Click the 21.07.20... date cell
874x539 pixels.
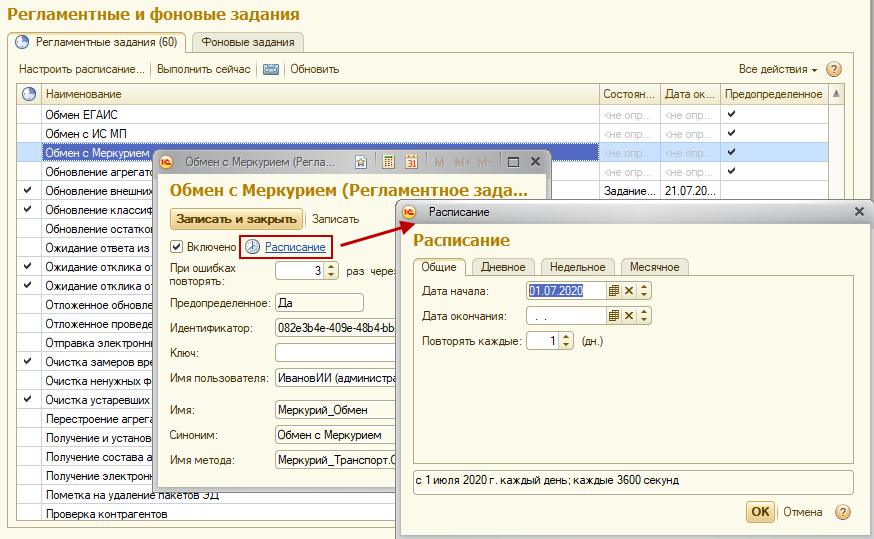click(x=690, y=191)
